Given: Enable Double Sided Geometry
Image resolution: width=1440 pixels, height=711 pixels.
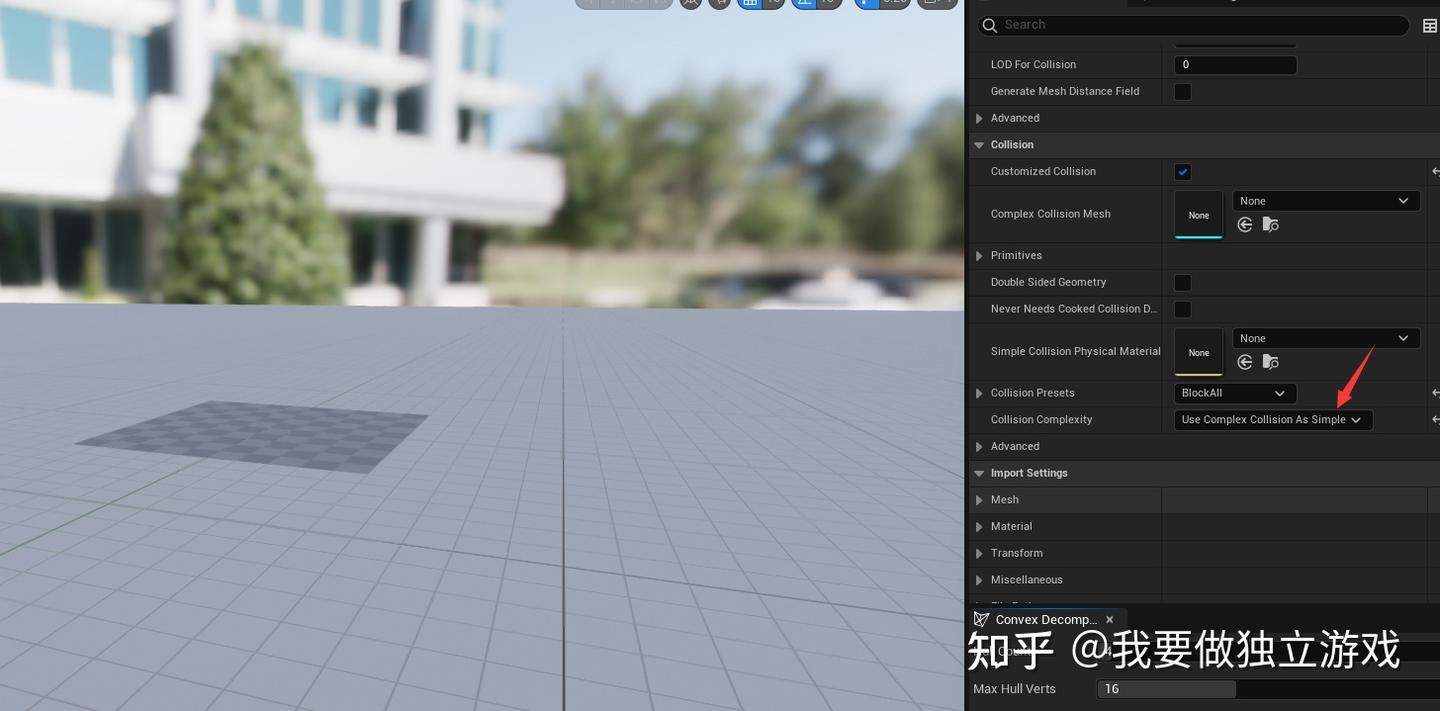Looking at the screenshot, I should (1182, 282).
